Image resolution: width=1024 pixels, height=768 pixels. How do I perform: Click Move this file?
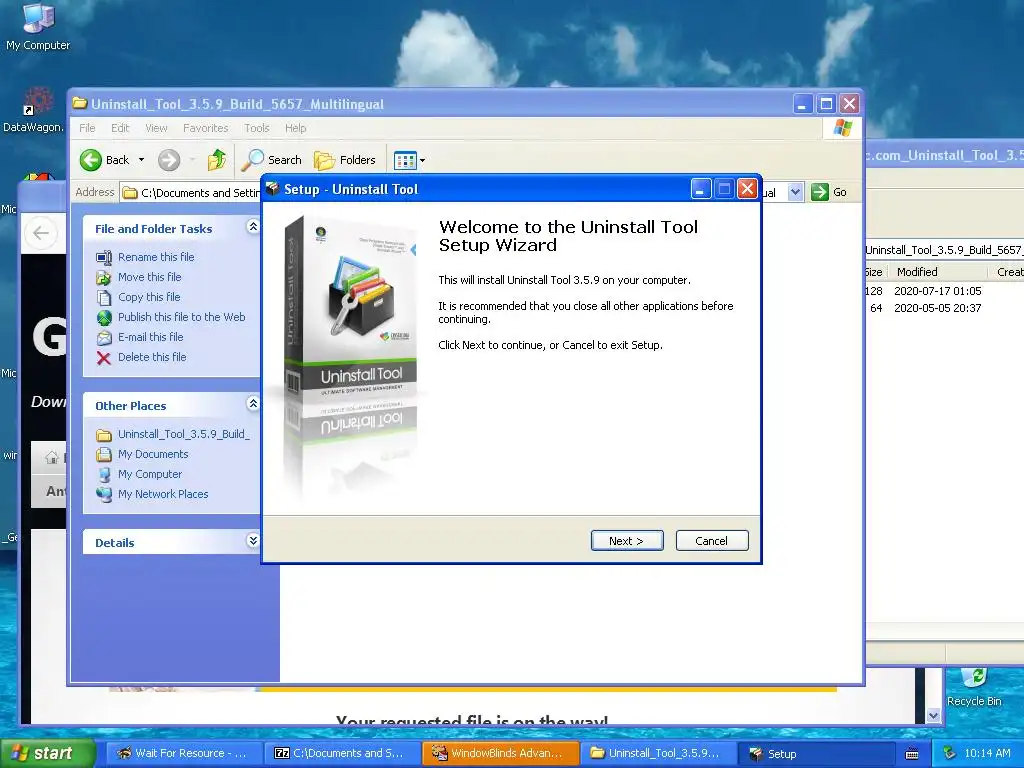point(150,277)
